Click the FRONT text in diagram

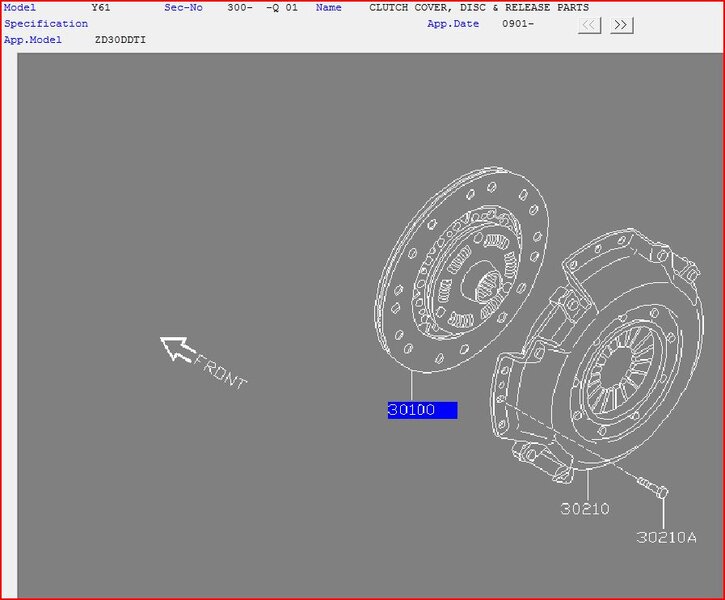(x=220, y=371)
